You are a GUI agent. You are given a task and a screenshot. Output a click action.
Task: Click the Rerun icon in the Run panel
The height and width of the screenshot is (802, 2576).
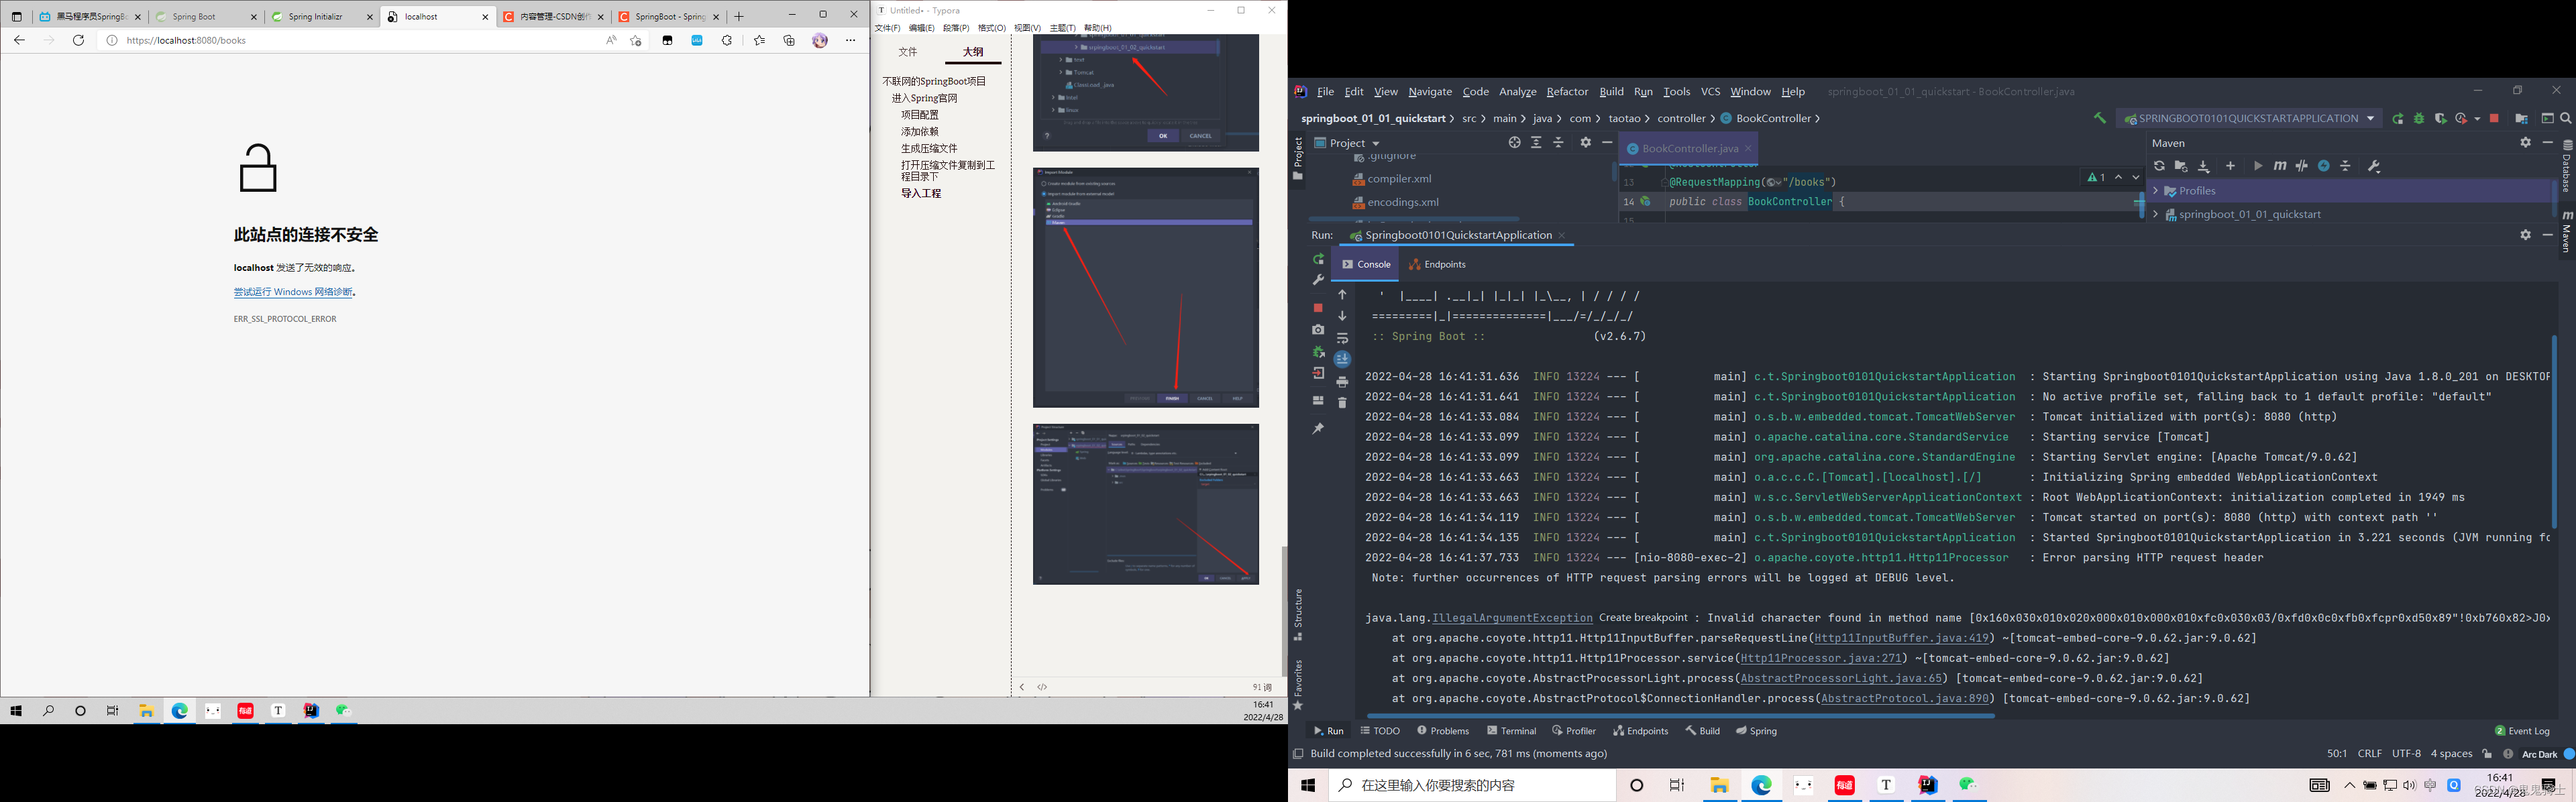point(1318,259)
